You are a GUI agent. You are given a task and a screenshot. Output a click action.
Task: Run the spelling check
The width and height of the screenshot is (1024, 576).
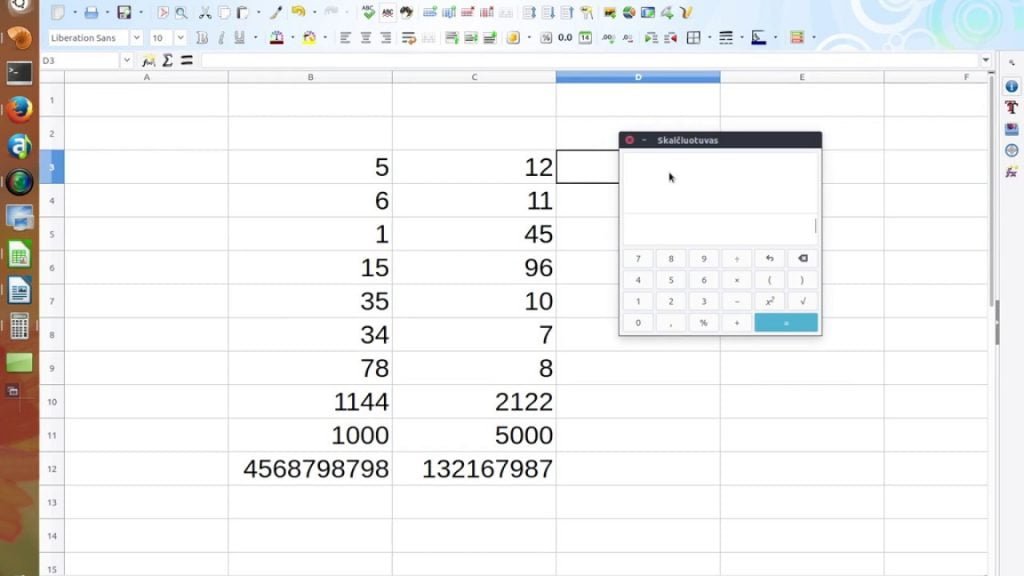[x=368, y=12]
